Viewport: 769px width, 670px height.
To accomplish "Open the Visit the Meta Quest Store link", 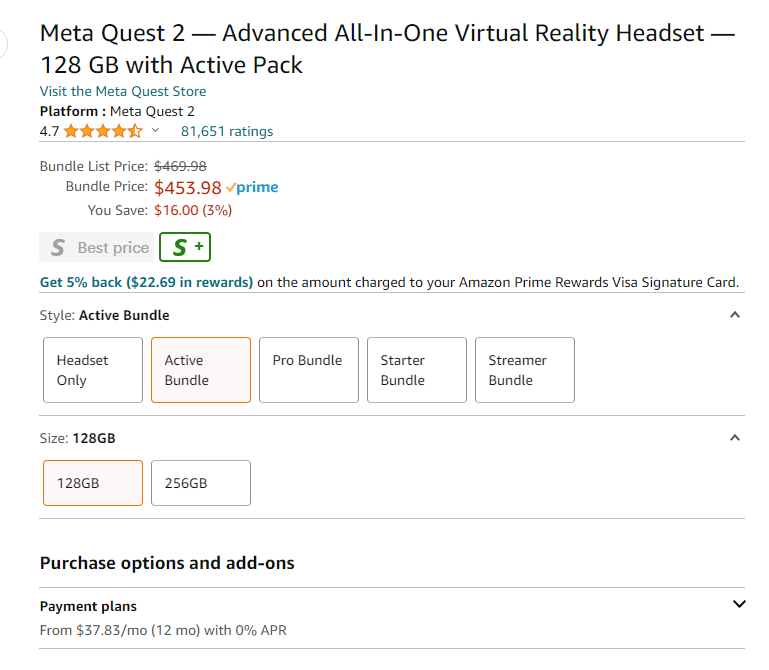I will coord(123,91).
